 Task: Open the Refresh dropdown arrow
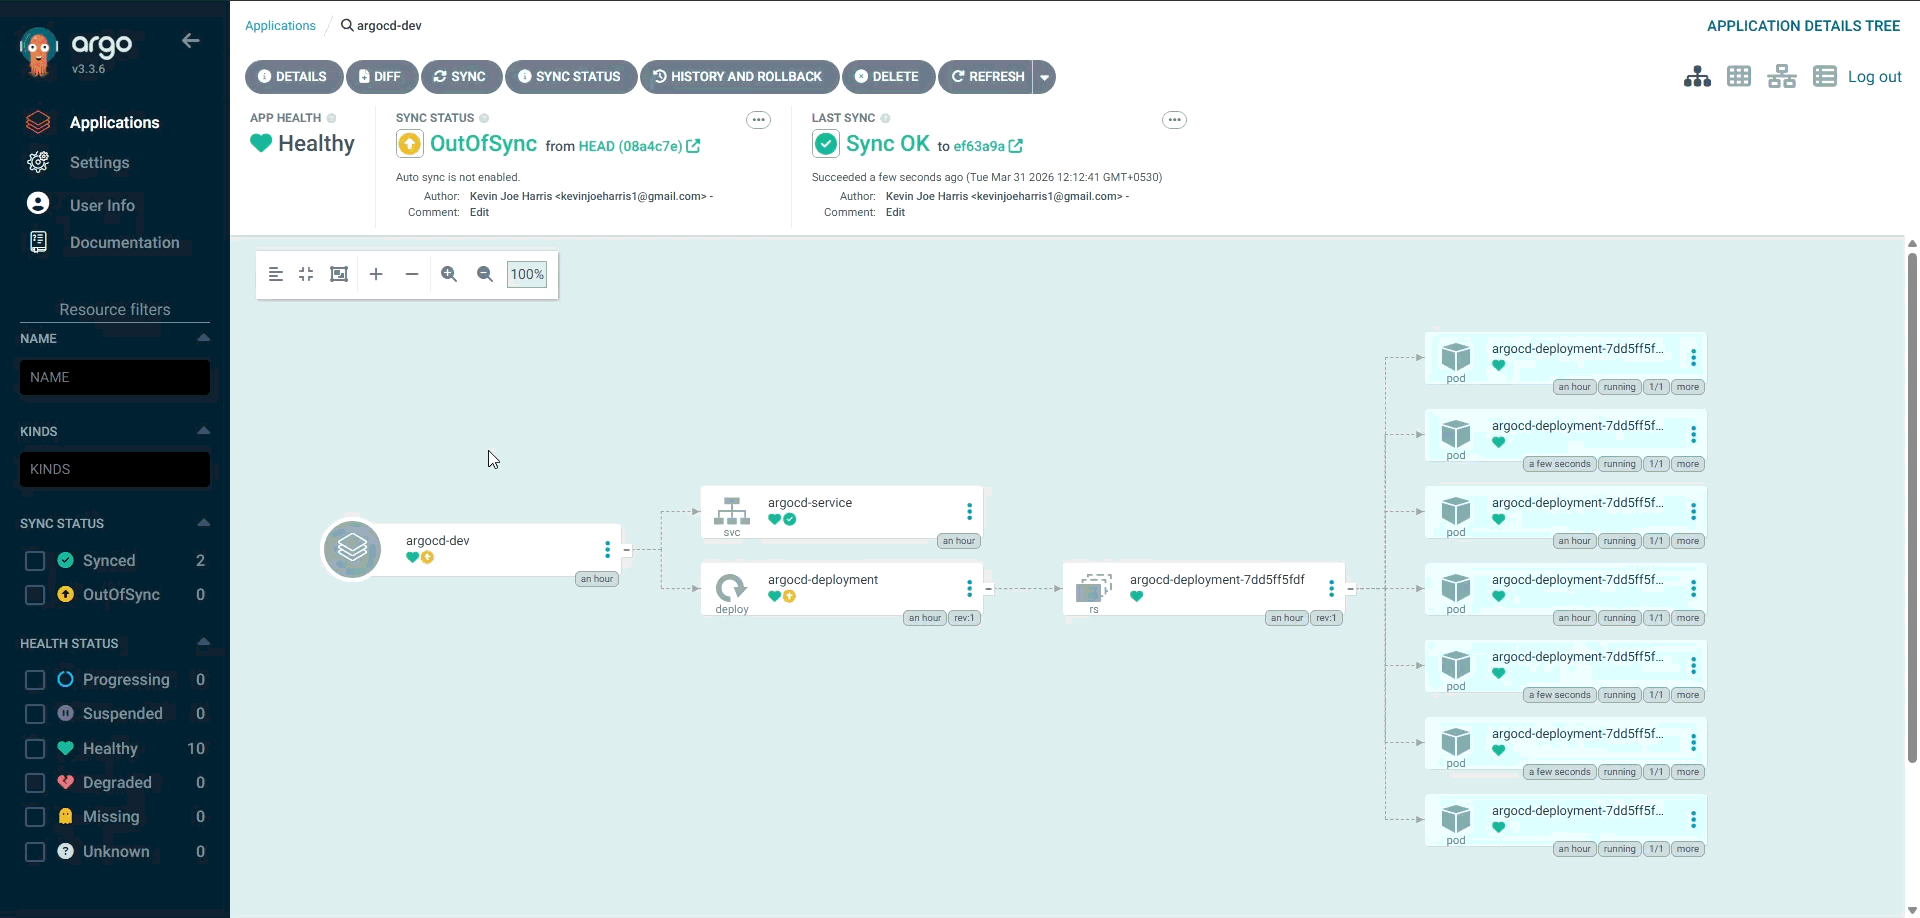(1044, 77)
